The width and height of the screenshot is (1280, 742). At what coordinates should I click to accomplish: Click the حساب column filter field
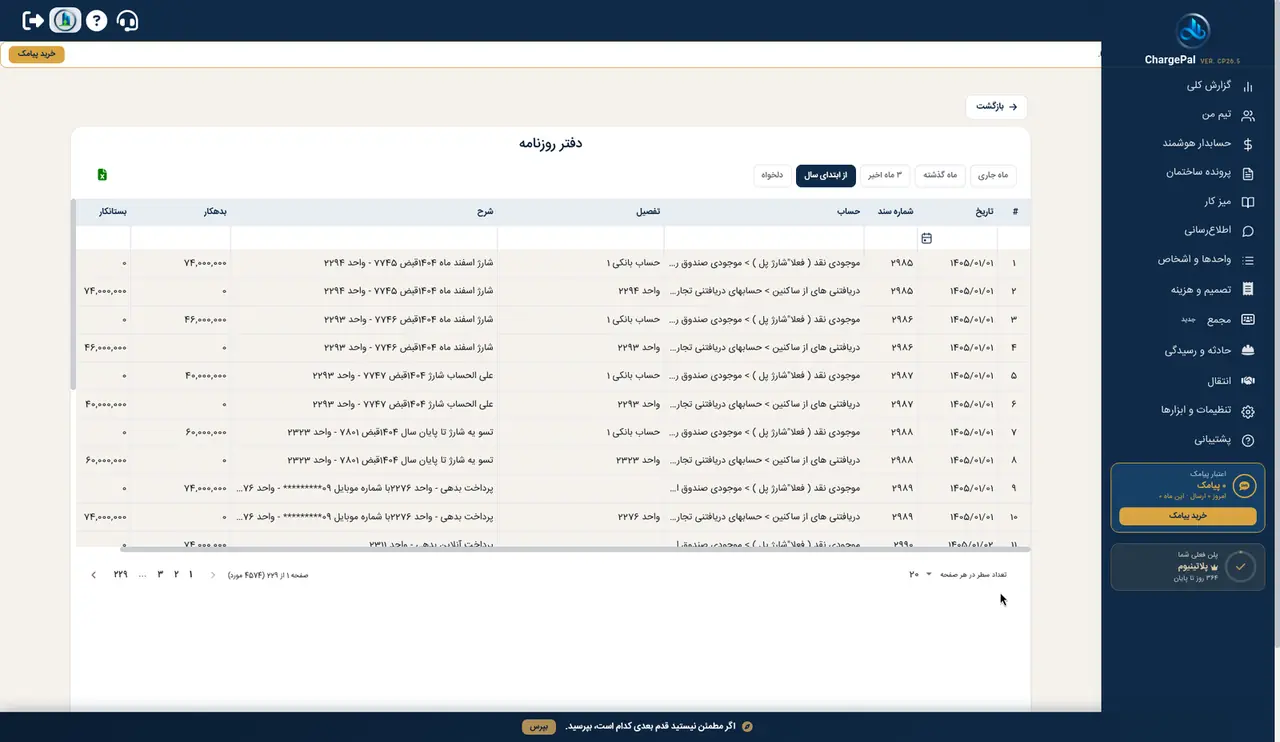tap(764, 238)
